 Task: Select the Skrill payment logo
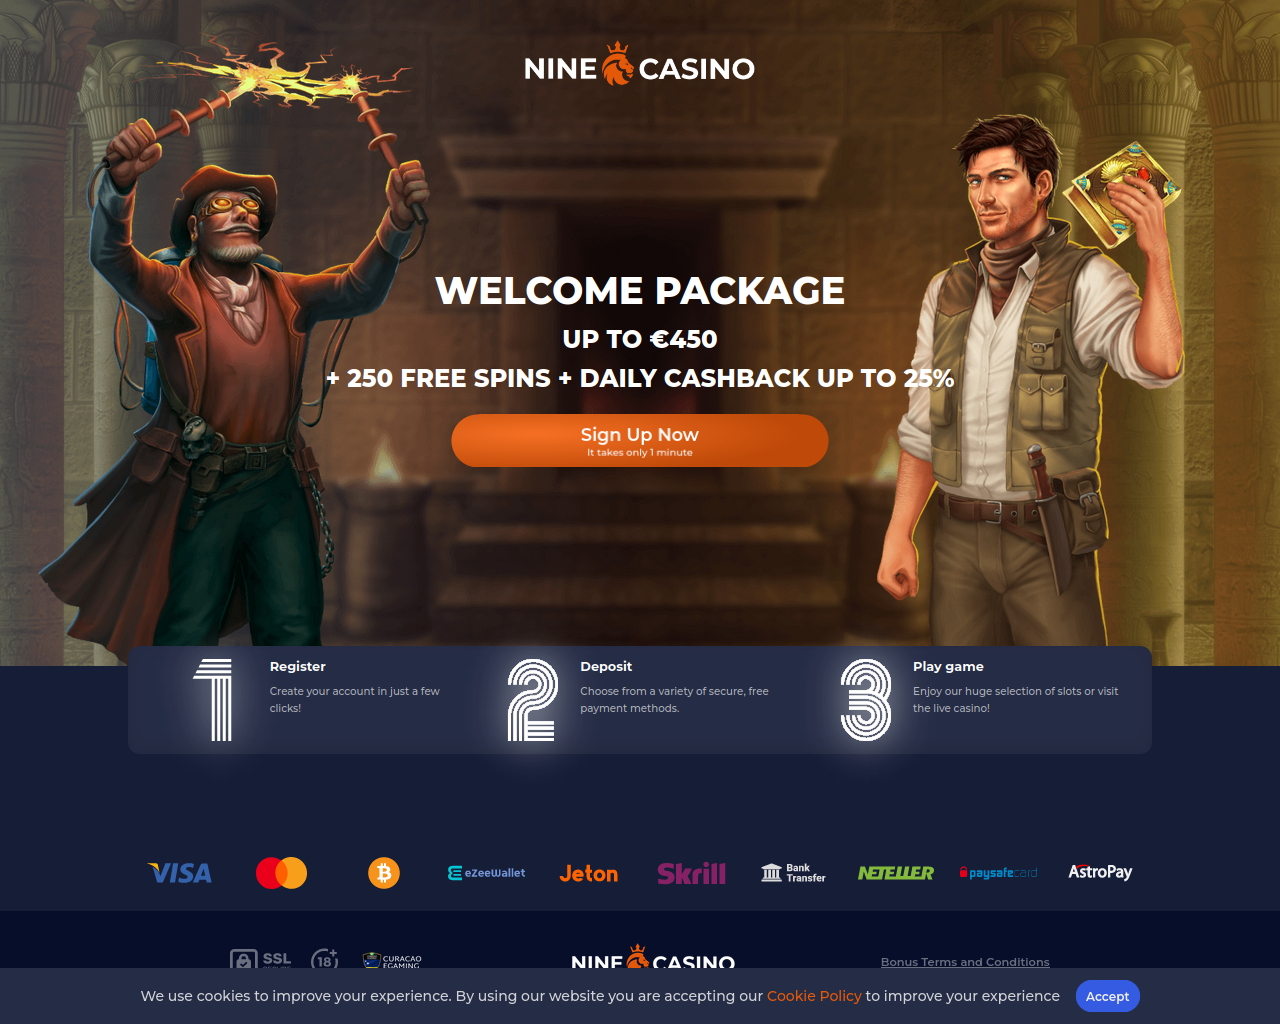(x=691, y=873)
